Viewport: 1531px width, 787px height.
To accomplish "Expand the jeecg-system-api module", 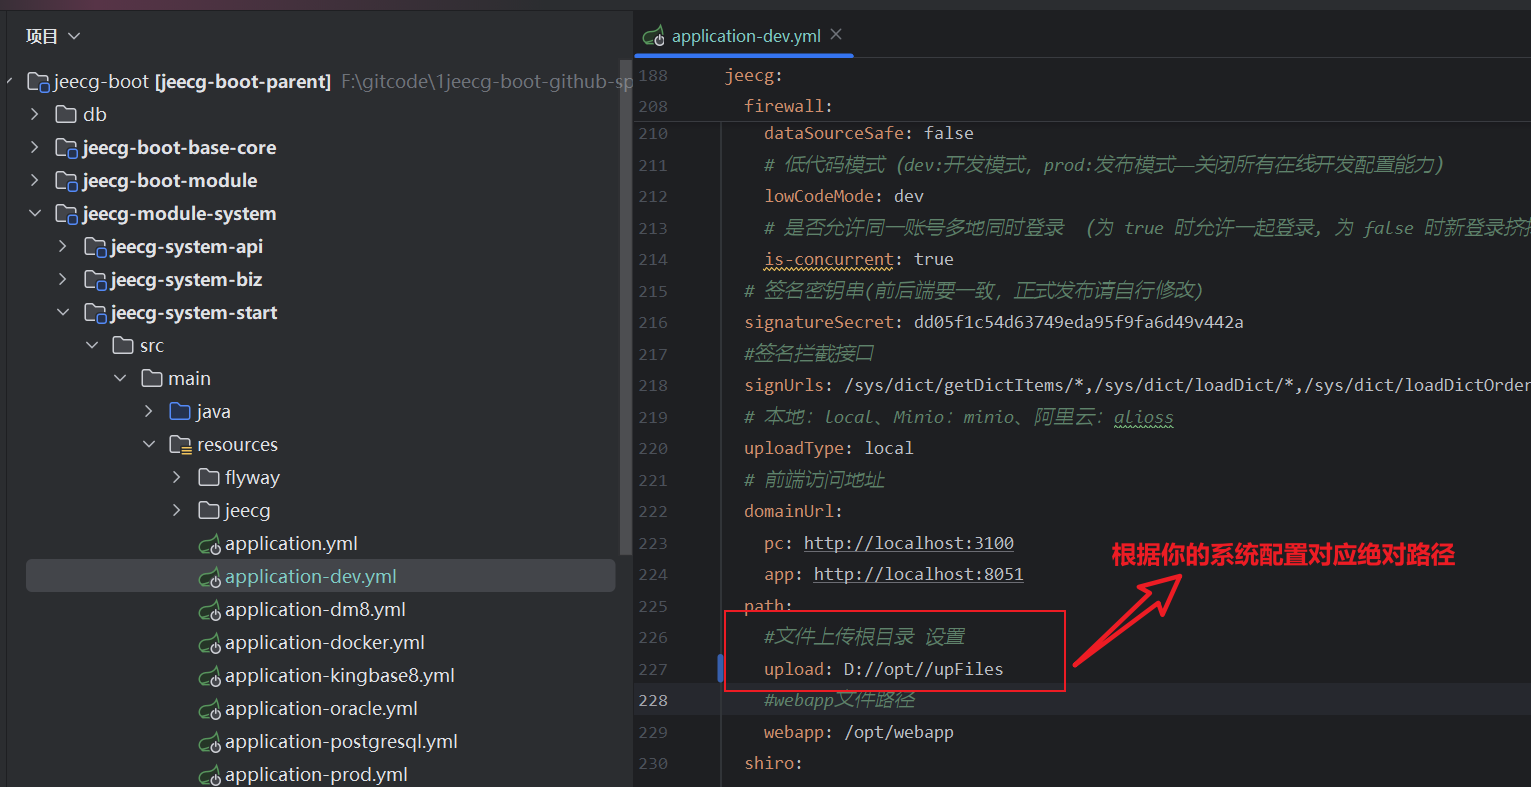I will (63, 246).
